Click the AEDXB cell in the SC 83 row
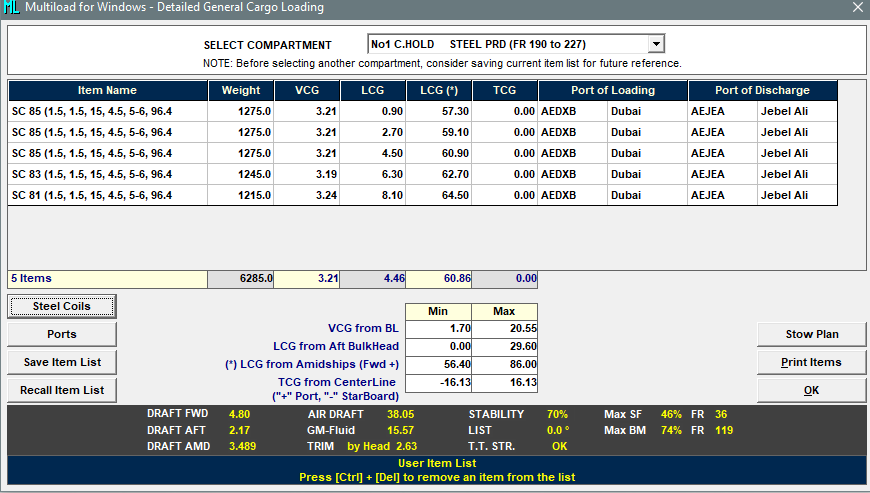The width and height of the screenshot is (870, 493). 573,175
